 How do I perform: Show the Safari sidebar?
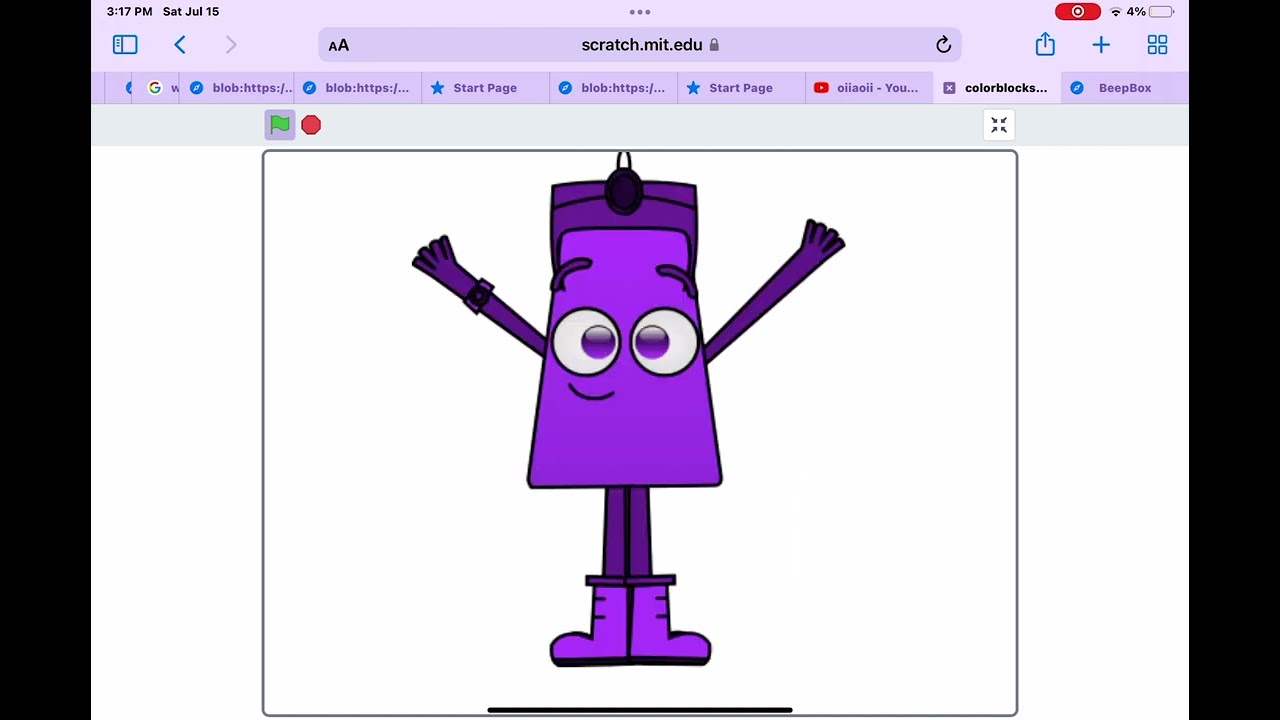pos(125,45)
